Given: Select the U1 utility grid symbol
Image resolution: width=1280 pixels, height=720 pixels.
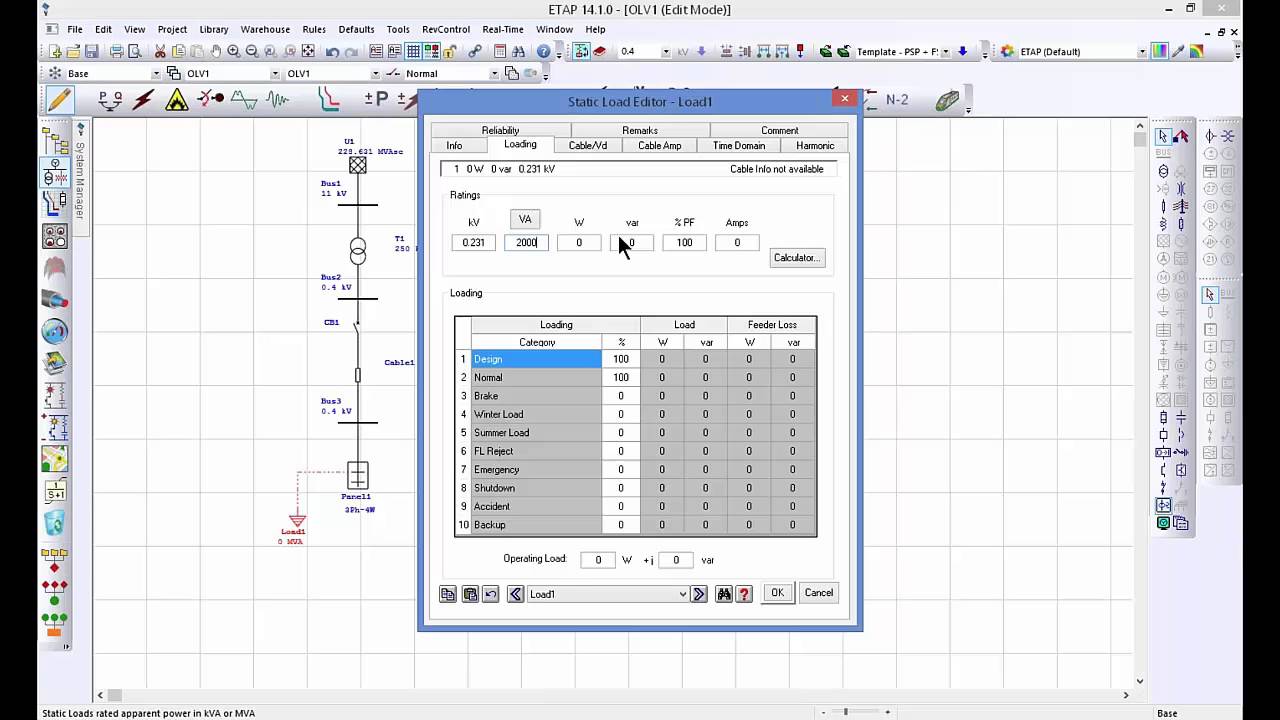Looking at the screenshot, I should (x=357, y=166).
